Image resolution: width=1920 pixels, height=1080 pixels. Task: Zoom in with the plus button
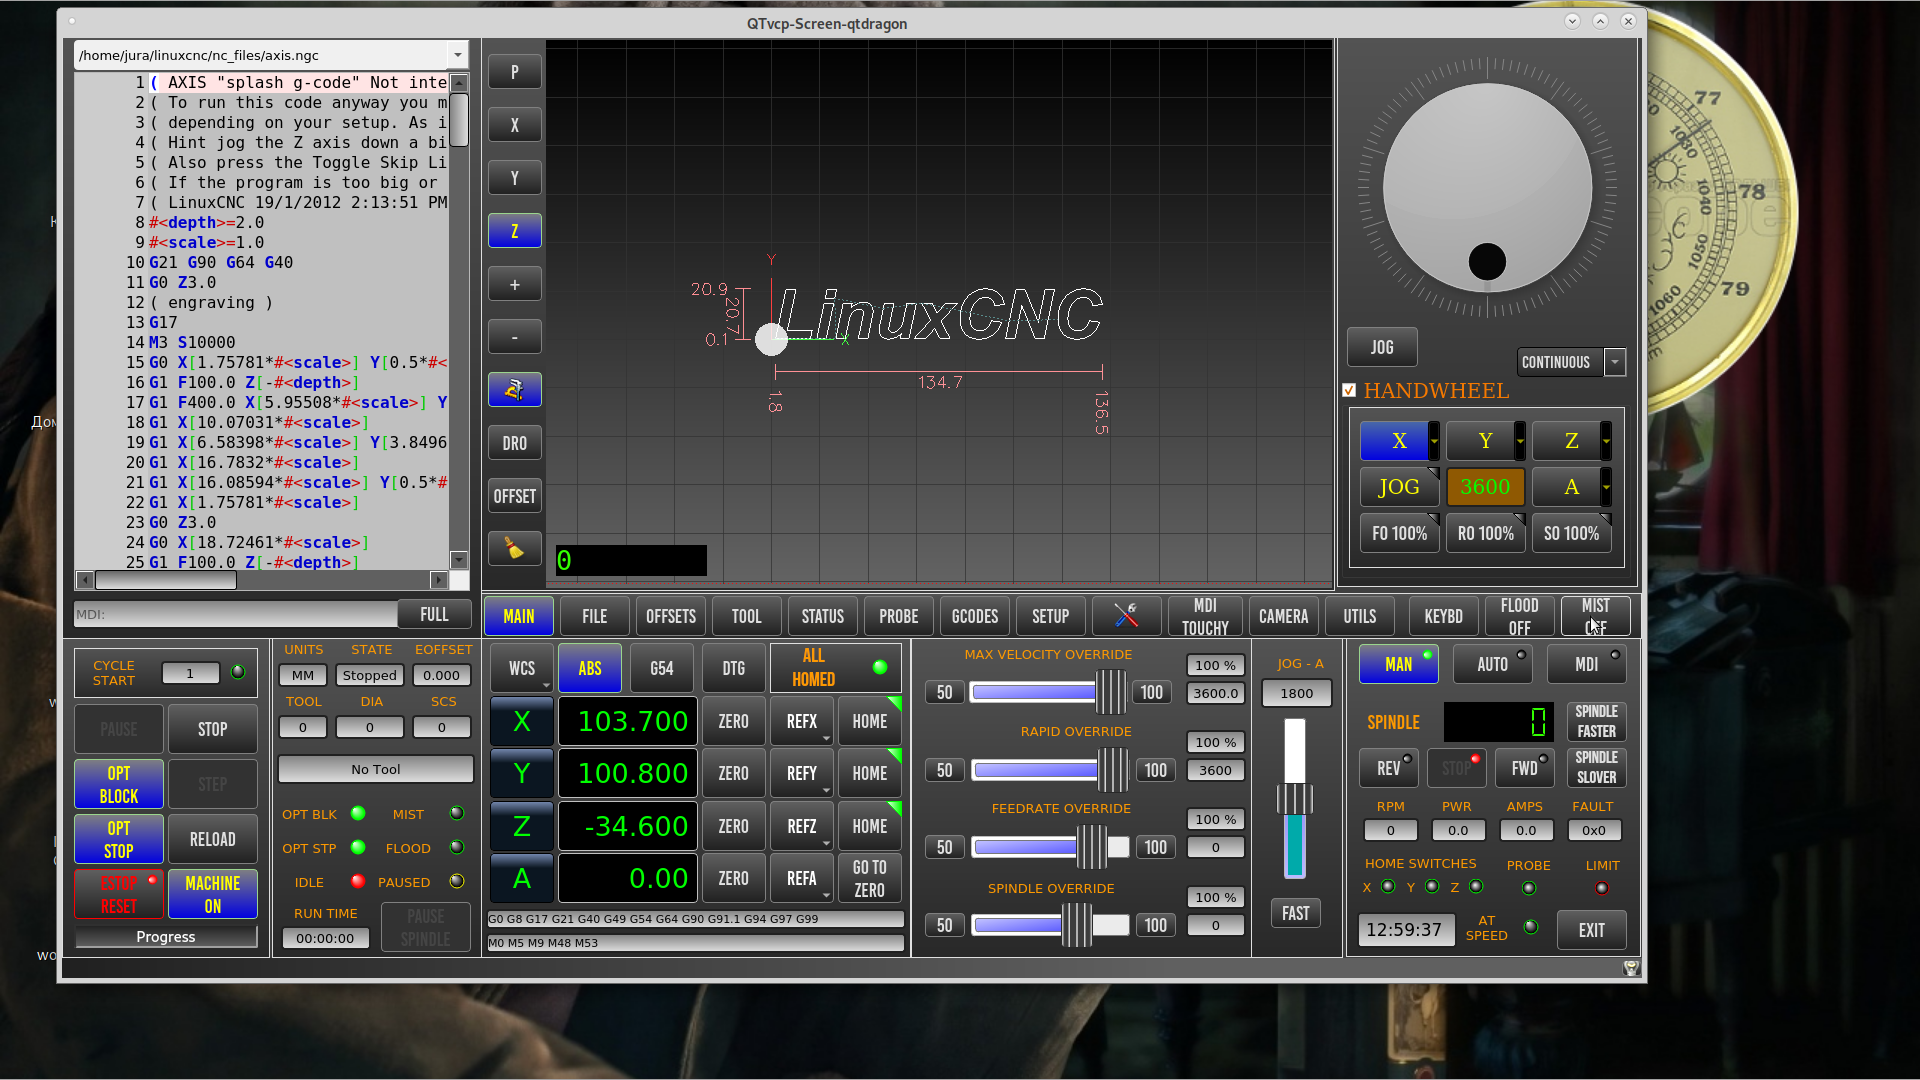pos(514,284)
